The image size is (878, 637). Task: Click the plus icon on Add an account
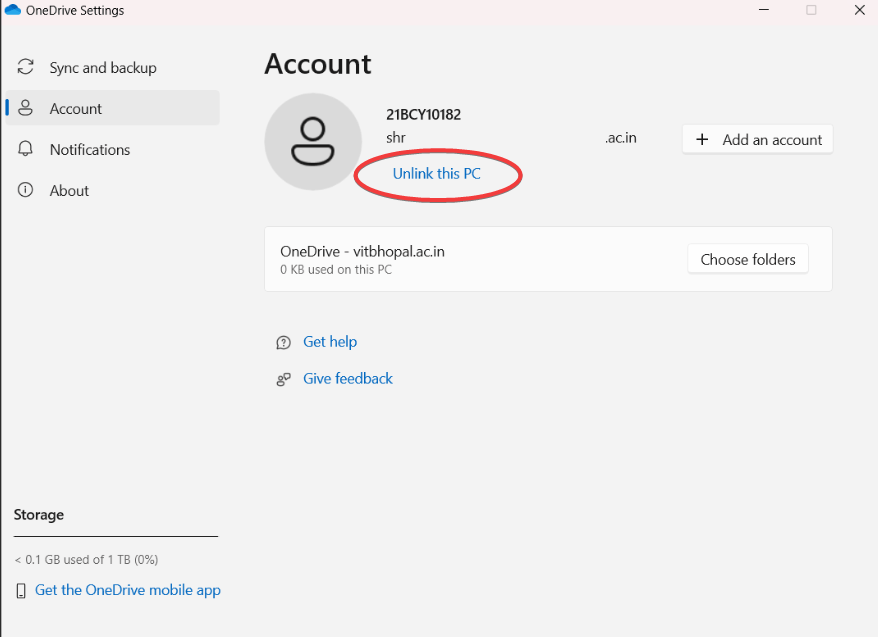pos(701,139)
